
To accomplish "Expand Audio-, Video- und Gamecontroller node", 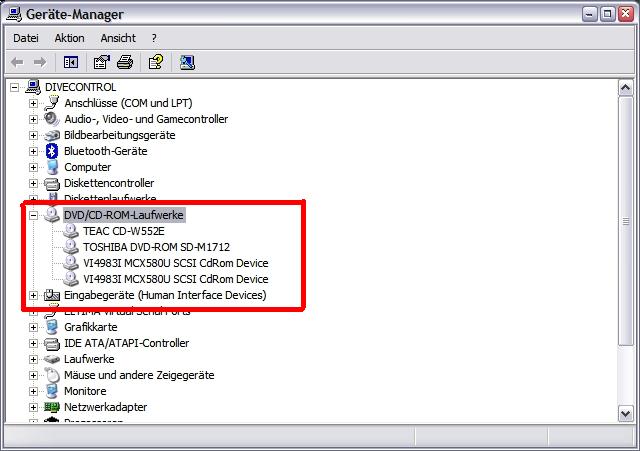I will (x=33, y=119).
